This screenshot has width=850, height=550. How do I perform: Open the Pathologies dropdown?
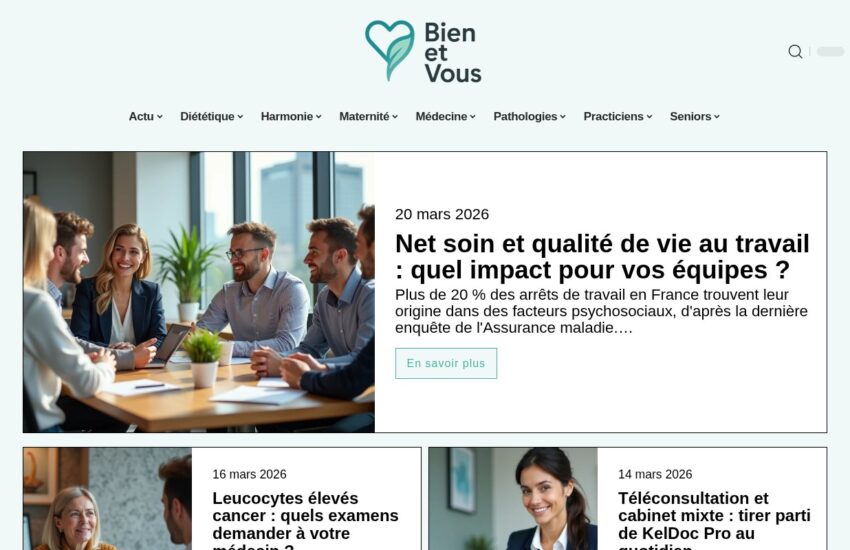530,117
